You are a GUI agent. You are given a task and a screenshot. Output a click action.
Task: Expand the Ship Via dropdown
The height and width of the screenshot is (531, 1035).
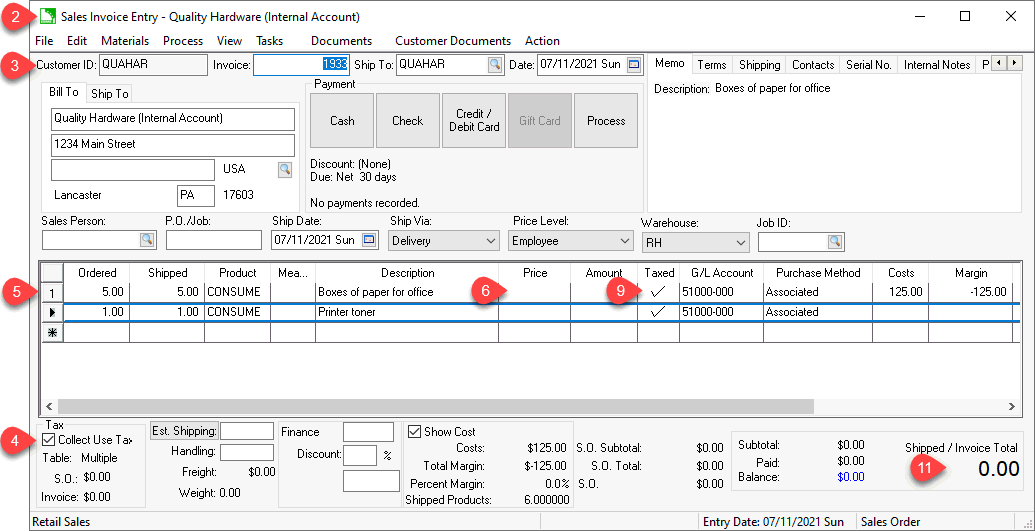pos(490,241)
